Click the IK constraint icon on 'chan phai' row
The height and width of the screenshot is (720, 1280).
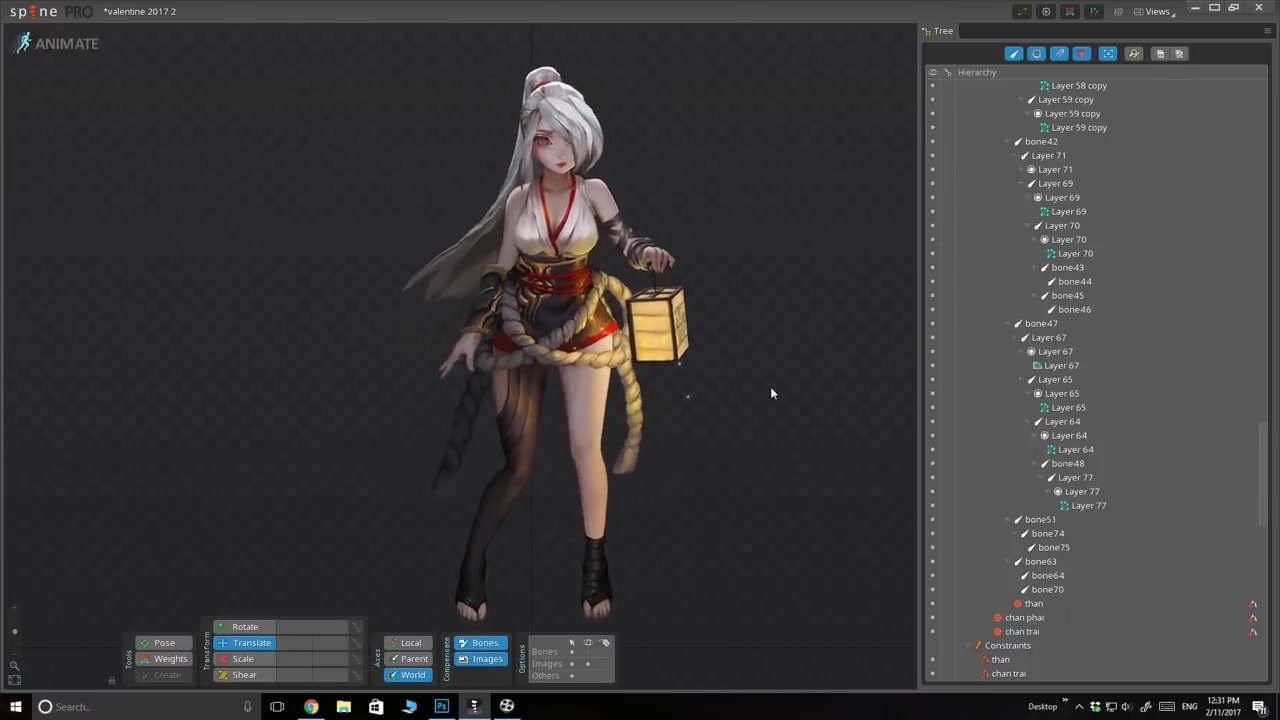pos(1253,618)
